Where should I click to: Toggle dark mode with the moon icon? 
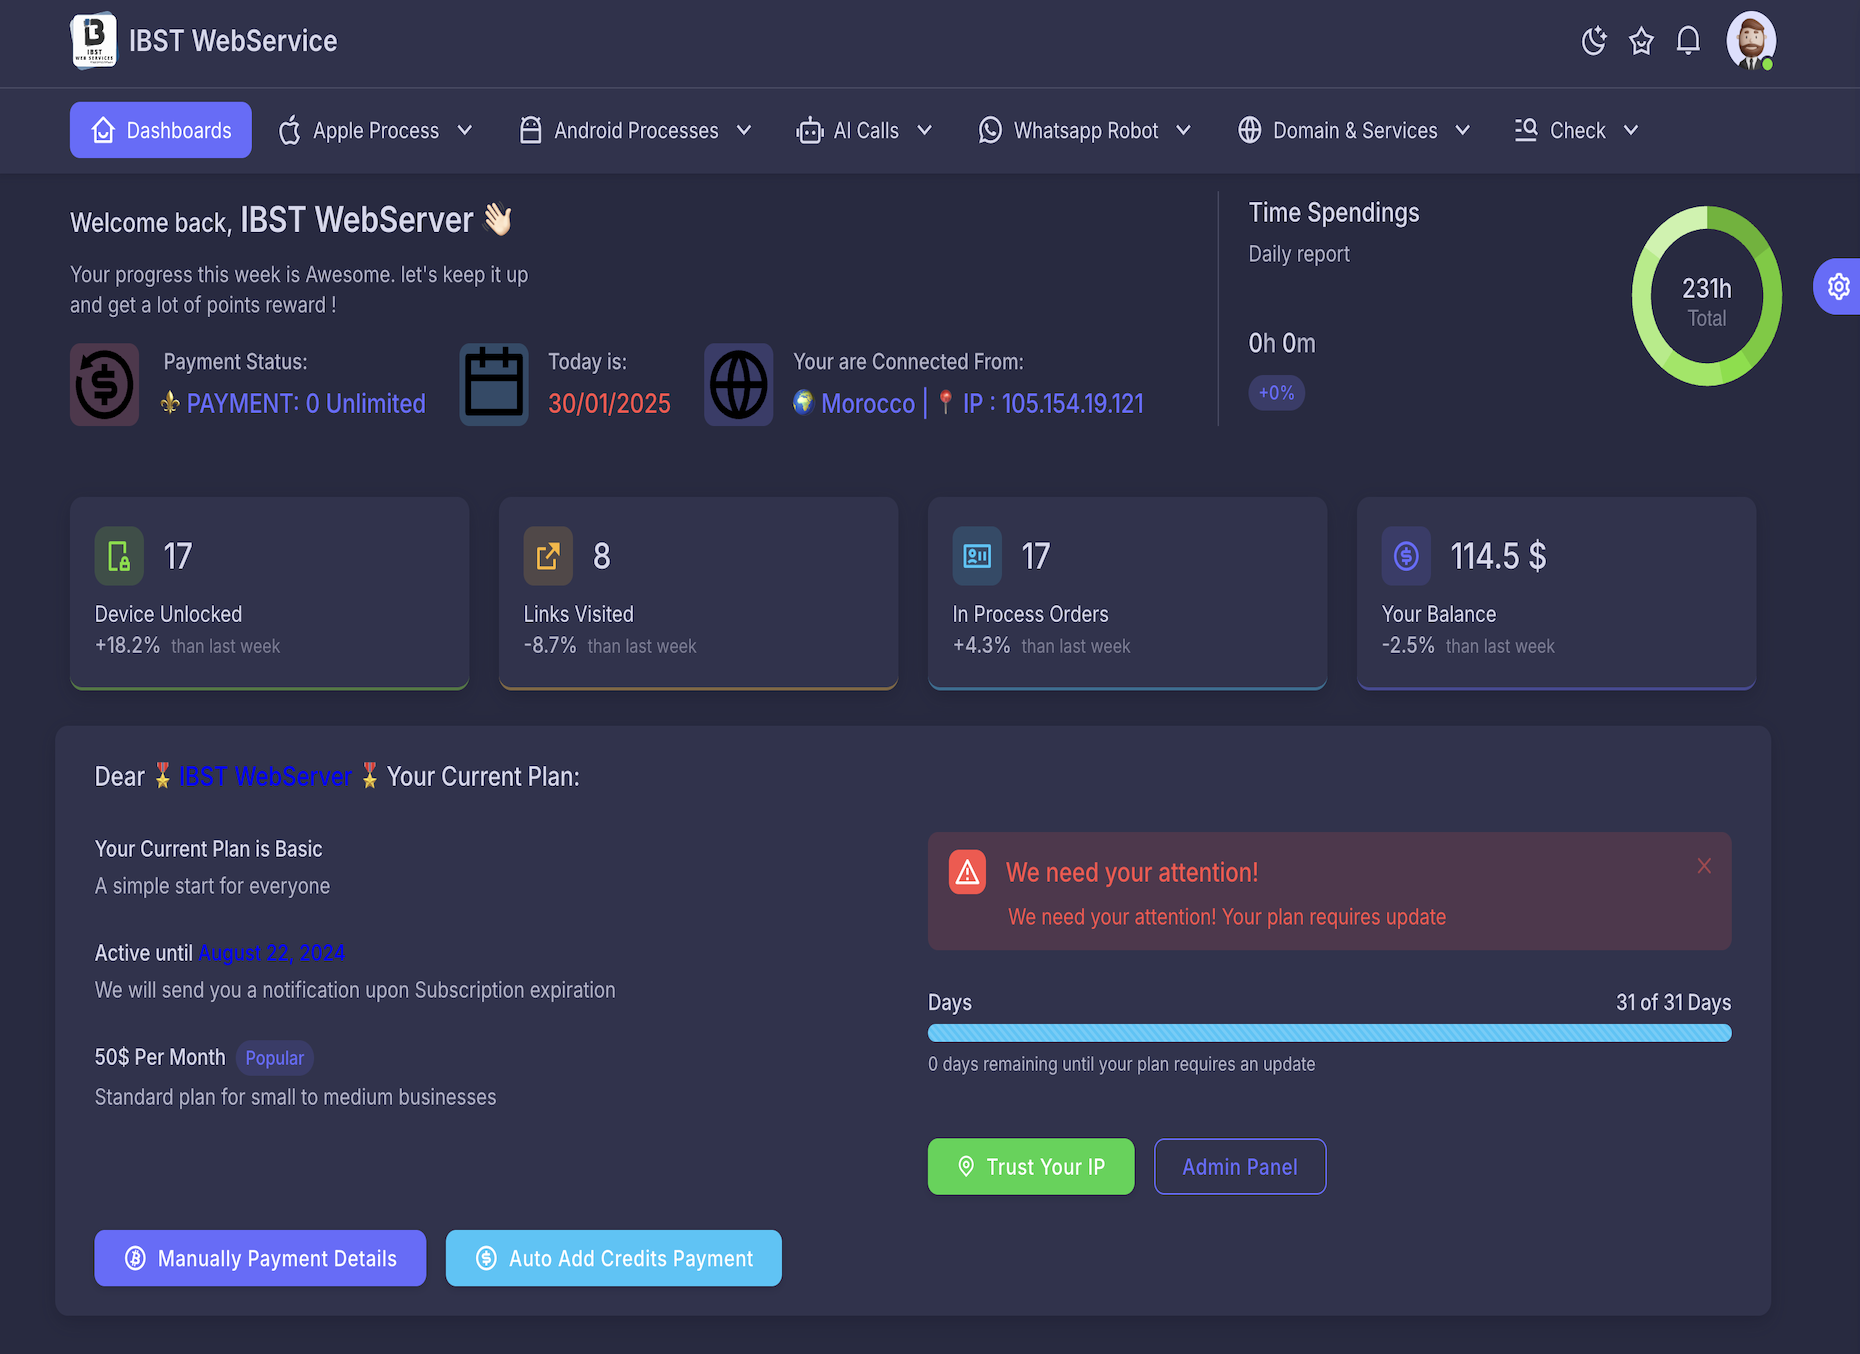(1594, 41)
